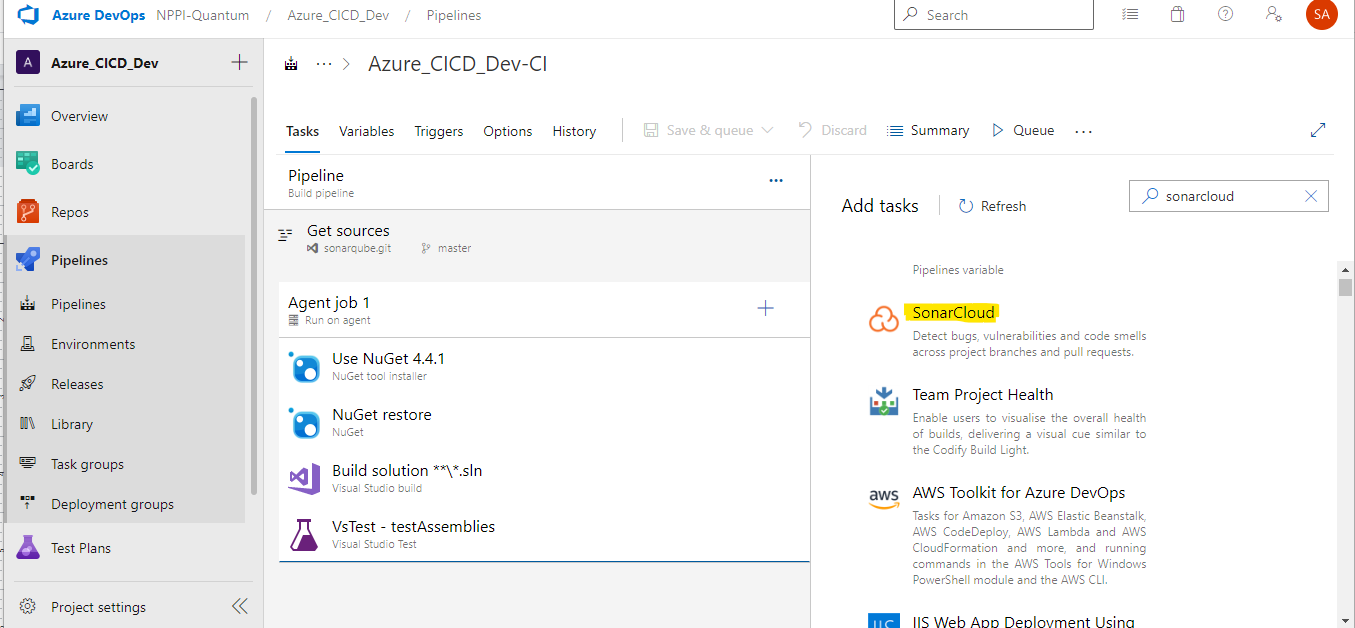Click the Releases rocket icon
1355x628 pixels.
tap(28, 384)
